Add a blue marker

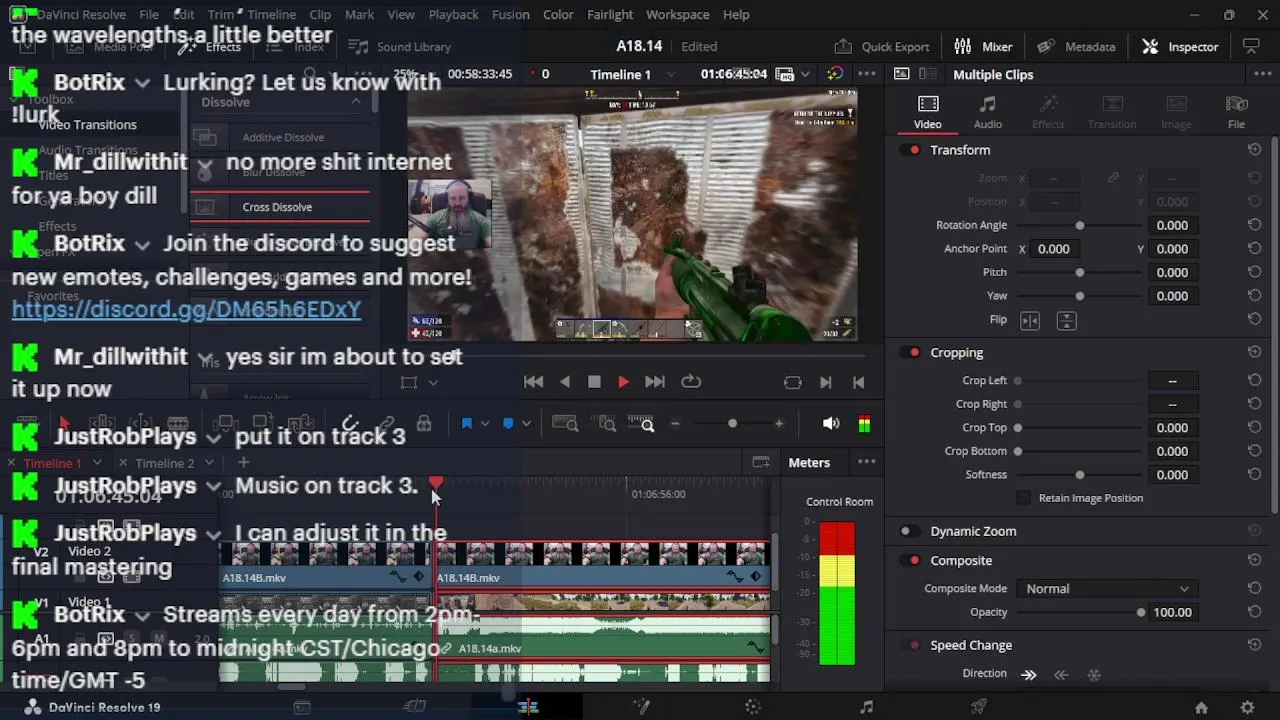(x=508, y=424)
